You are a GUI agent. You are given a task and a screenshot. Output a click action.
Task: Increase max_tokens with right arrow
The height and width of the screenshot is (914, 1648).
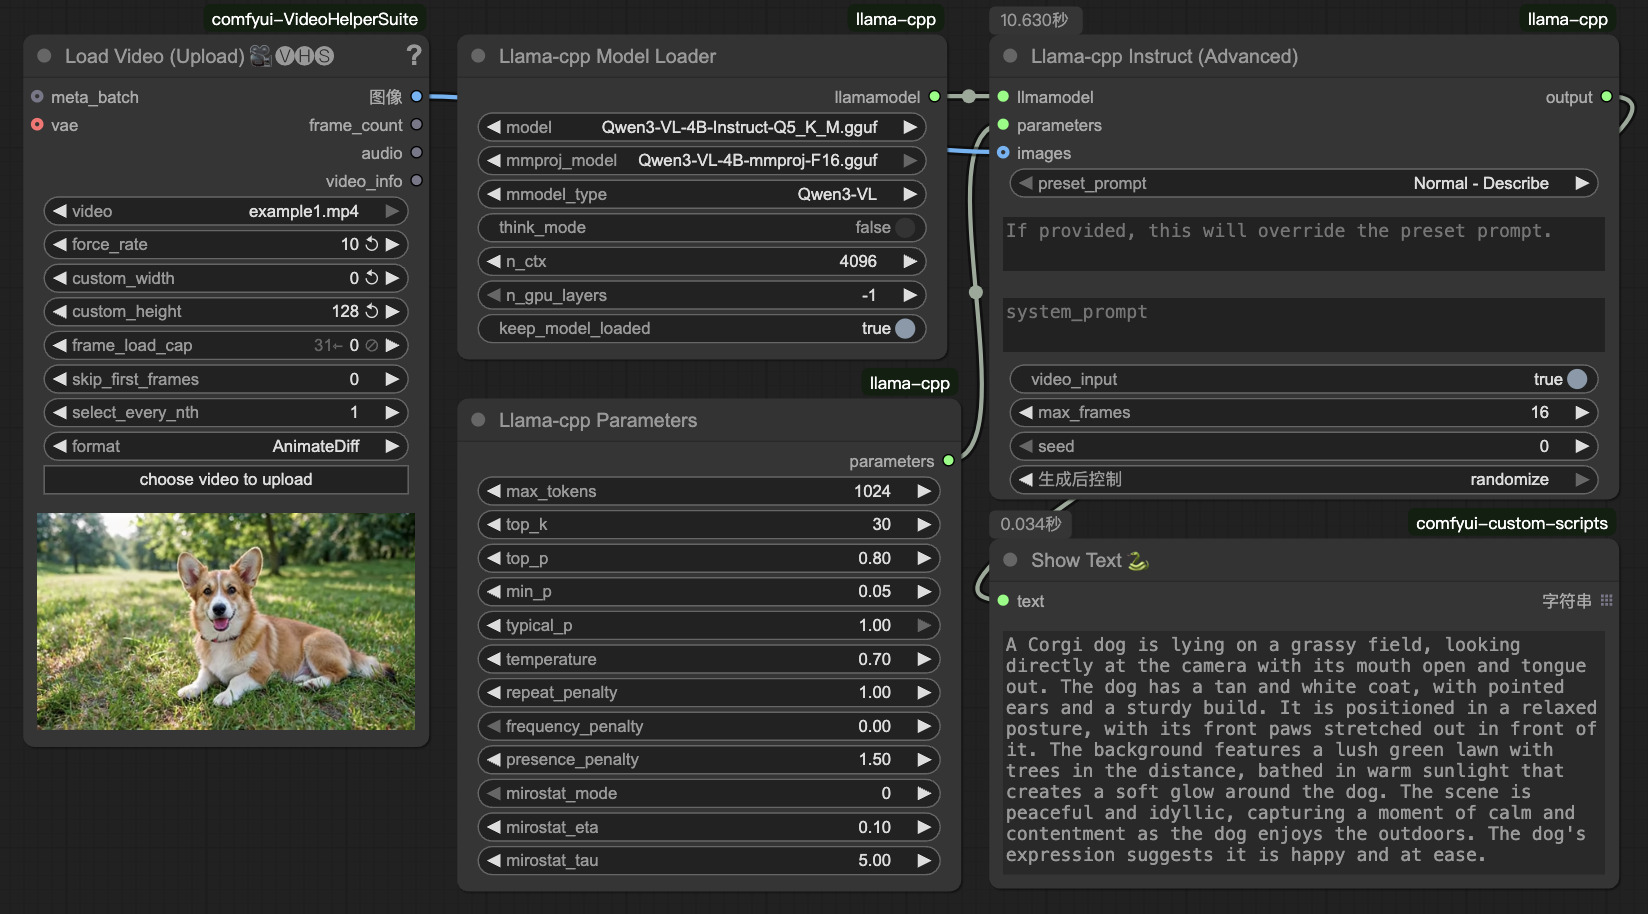pos(924,491)
